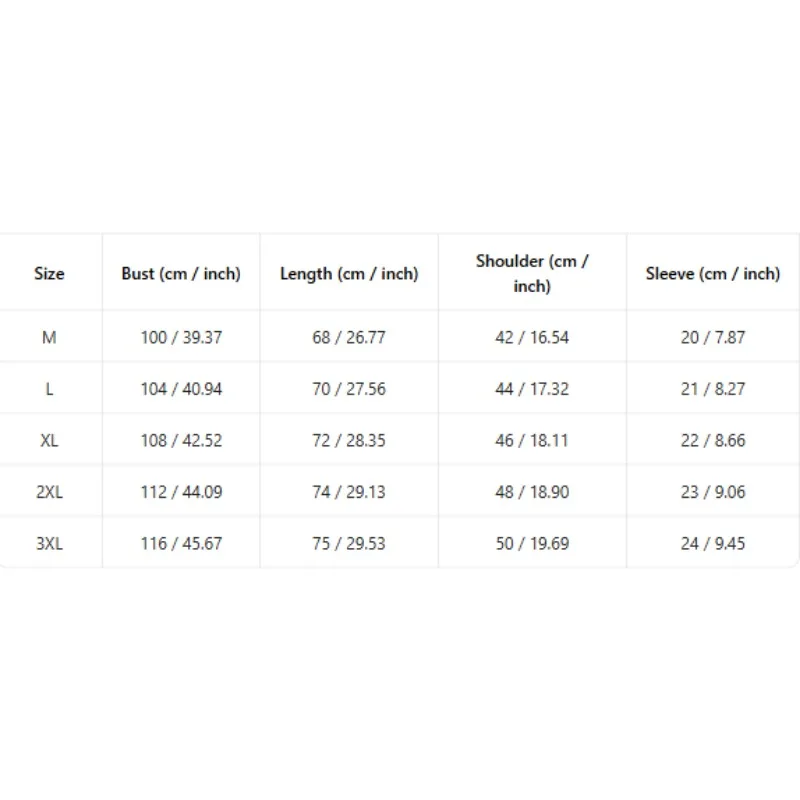Select the bust value 104 / 40.94
Image resolution: width=800 pixels, height=800 pixels.
181,389
